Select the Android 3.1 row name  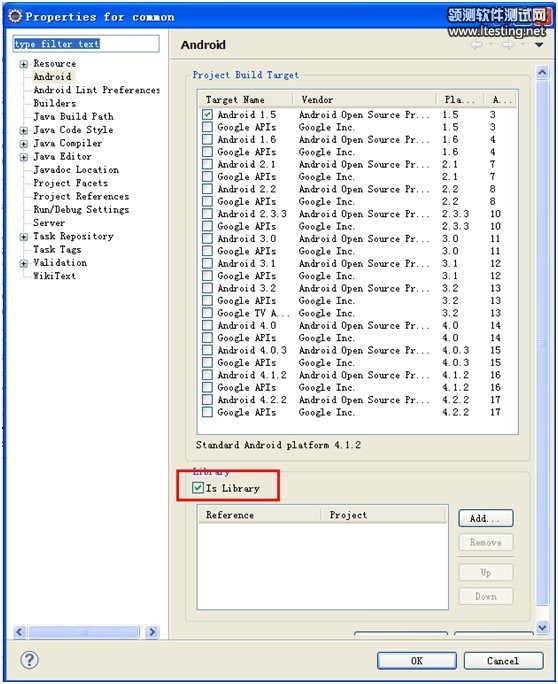247,263
